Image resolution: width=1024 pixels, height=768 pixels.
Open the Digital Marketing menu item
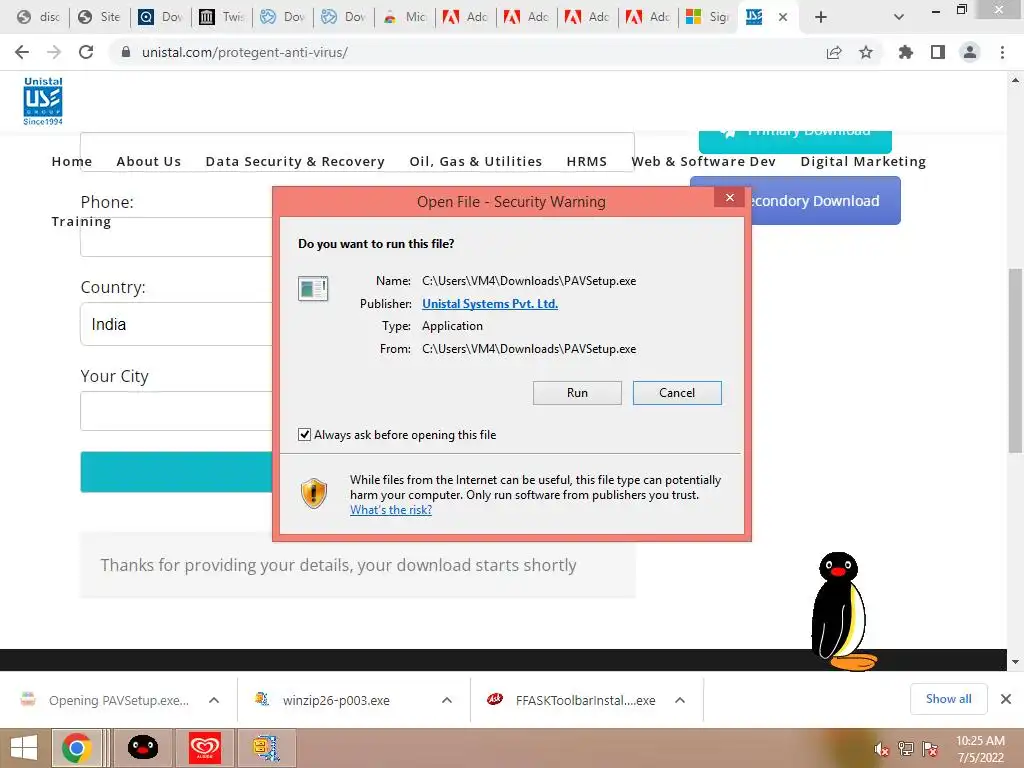(x=863, y=161)
